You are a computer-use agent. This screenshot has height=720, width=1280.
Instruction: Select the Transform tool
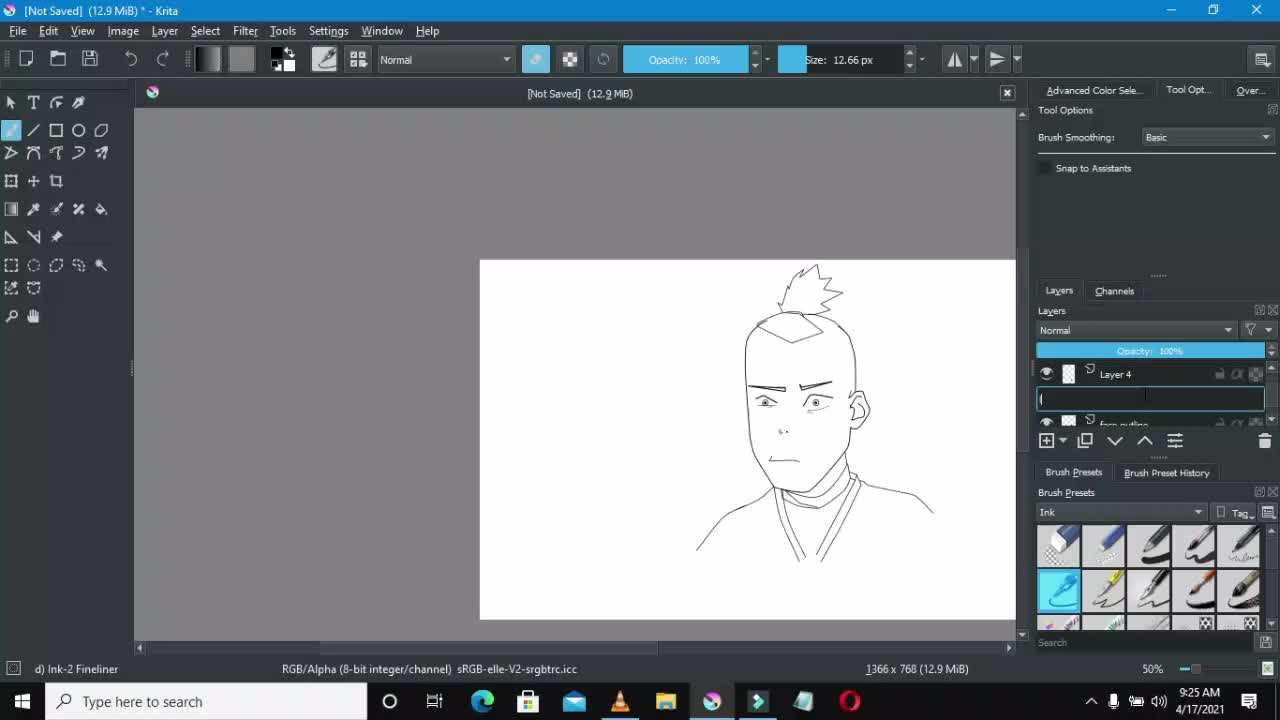point(11,181)
